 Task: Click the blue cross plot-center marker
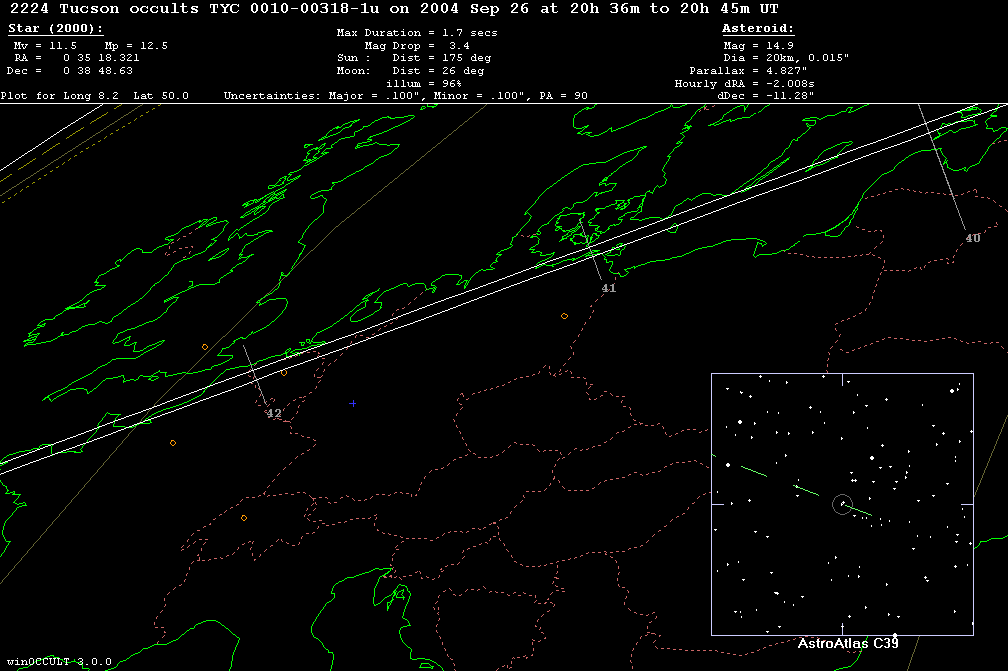353,404
